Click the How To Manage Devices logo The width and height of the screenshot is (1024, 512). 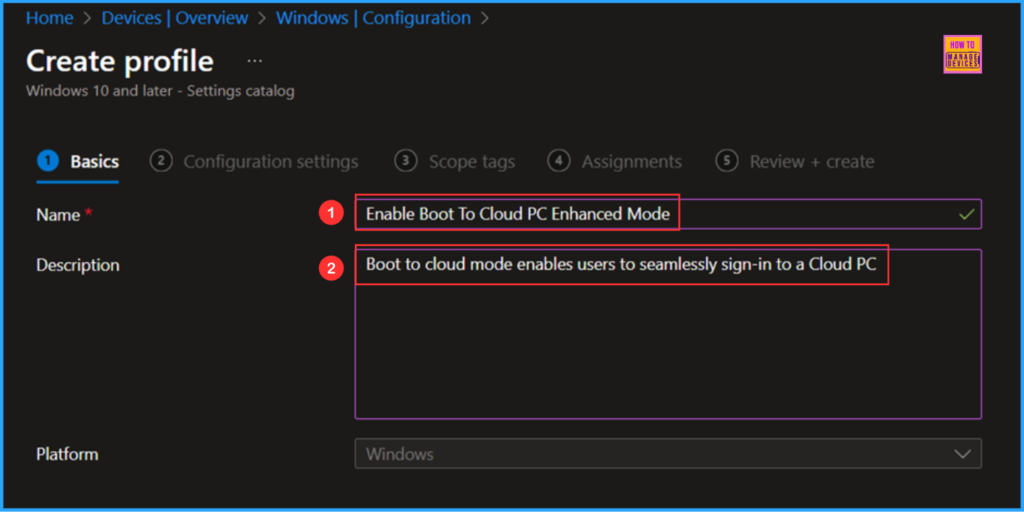[962, 55]
